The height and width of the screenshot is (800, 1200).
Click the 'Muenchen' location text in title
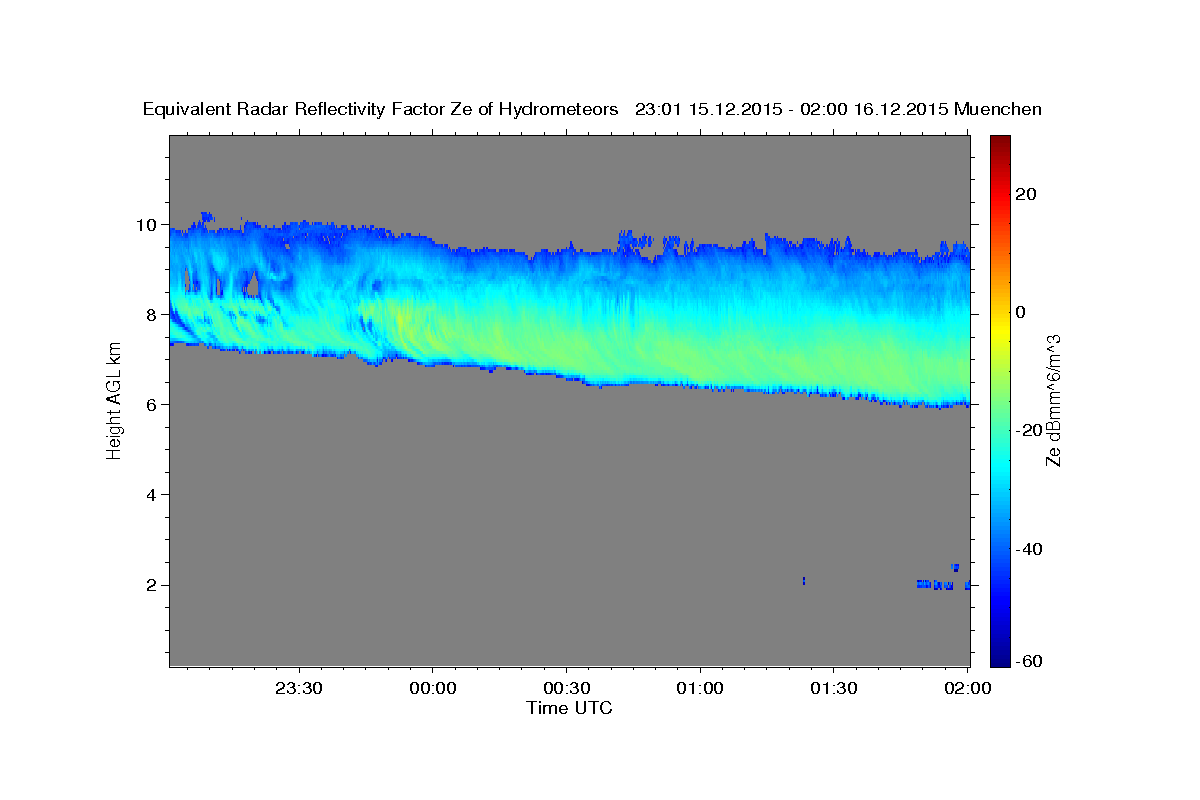tap(998, 109)
